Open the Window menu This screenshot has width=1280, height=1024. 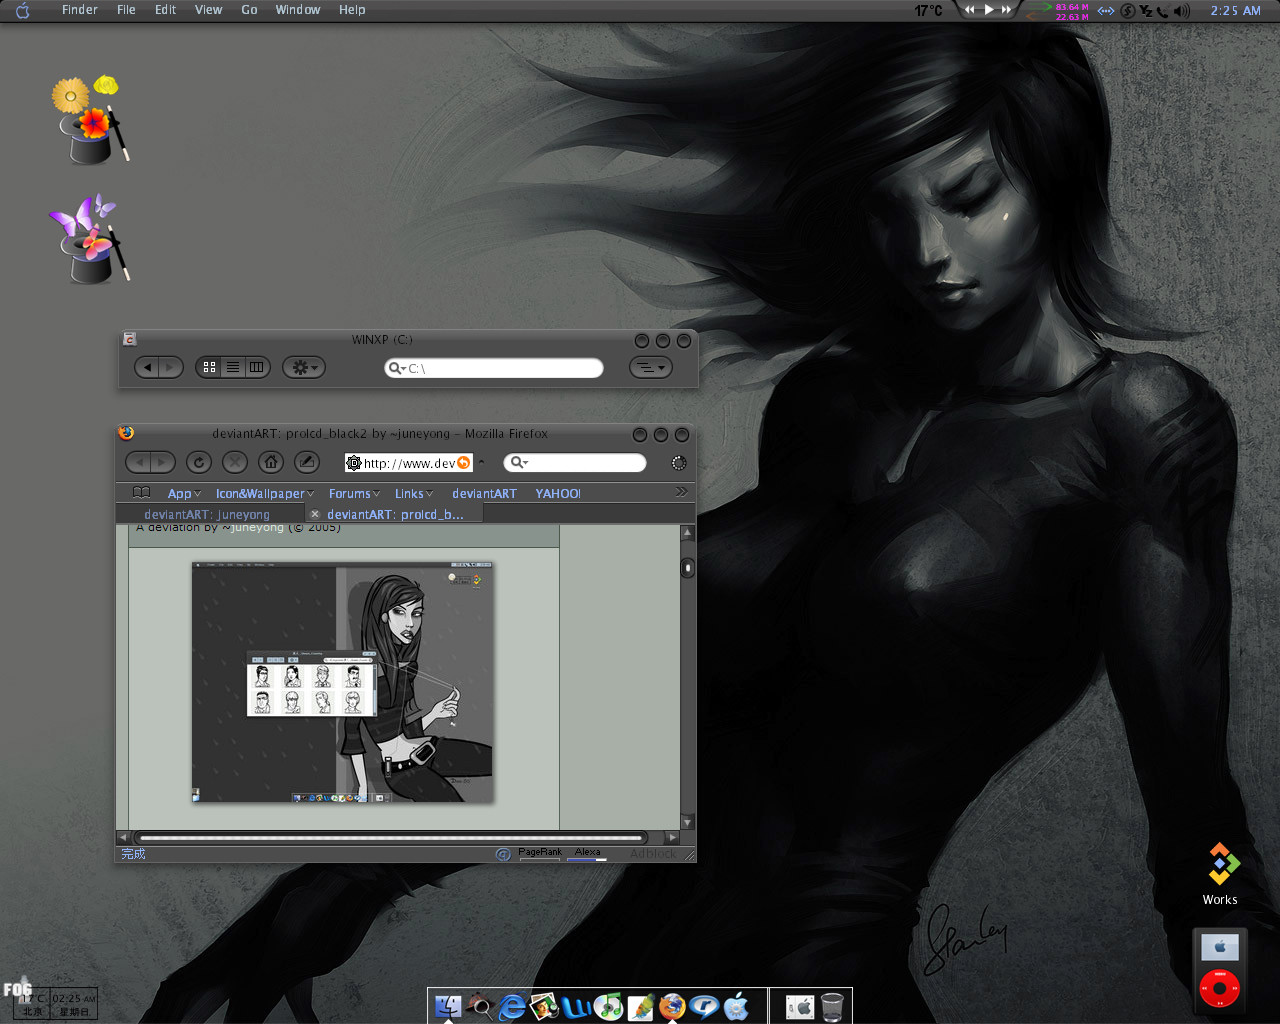298,10
